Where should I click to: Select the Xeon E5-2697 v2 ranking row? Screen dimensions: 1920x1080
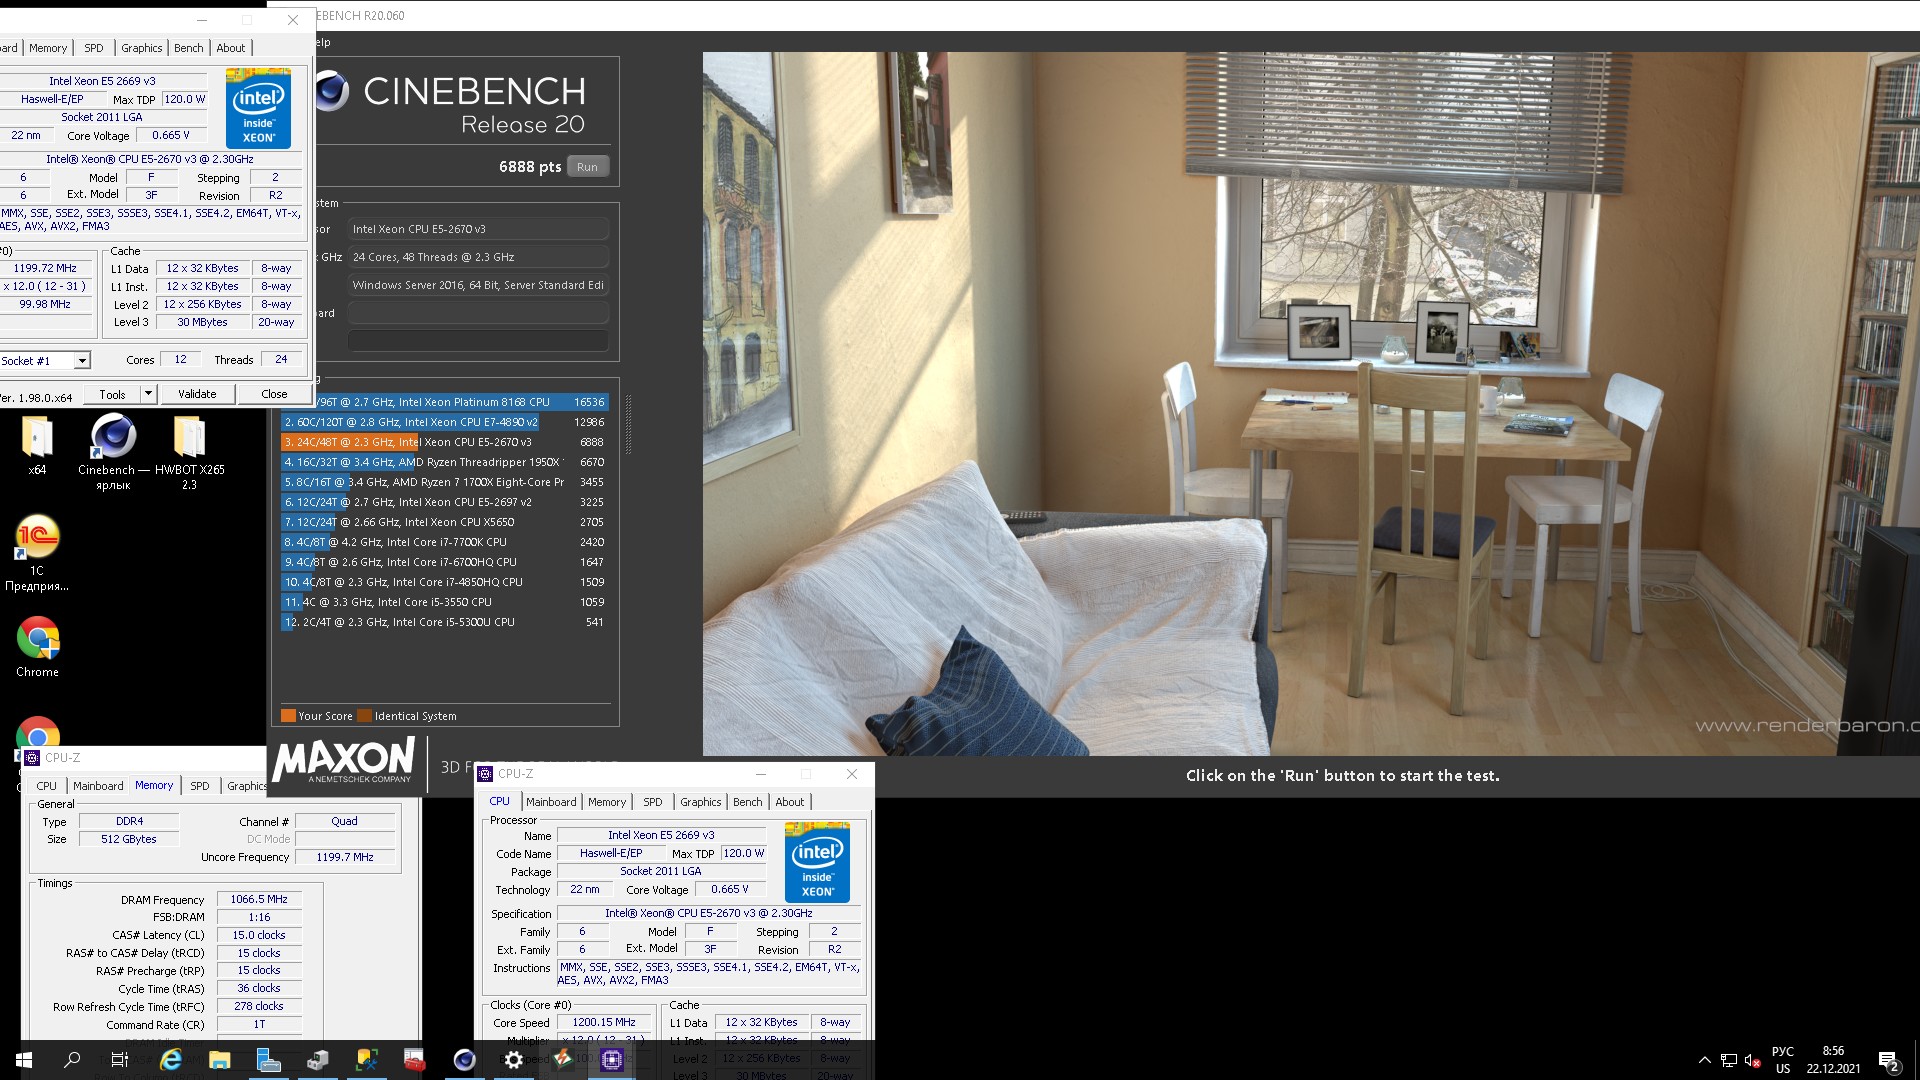click(444, 502)
